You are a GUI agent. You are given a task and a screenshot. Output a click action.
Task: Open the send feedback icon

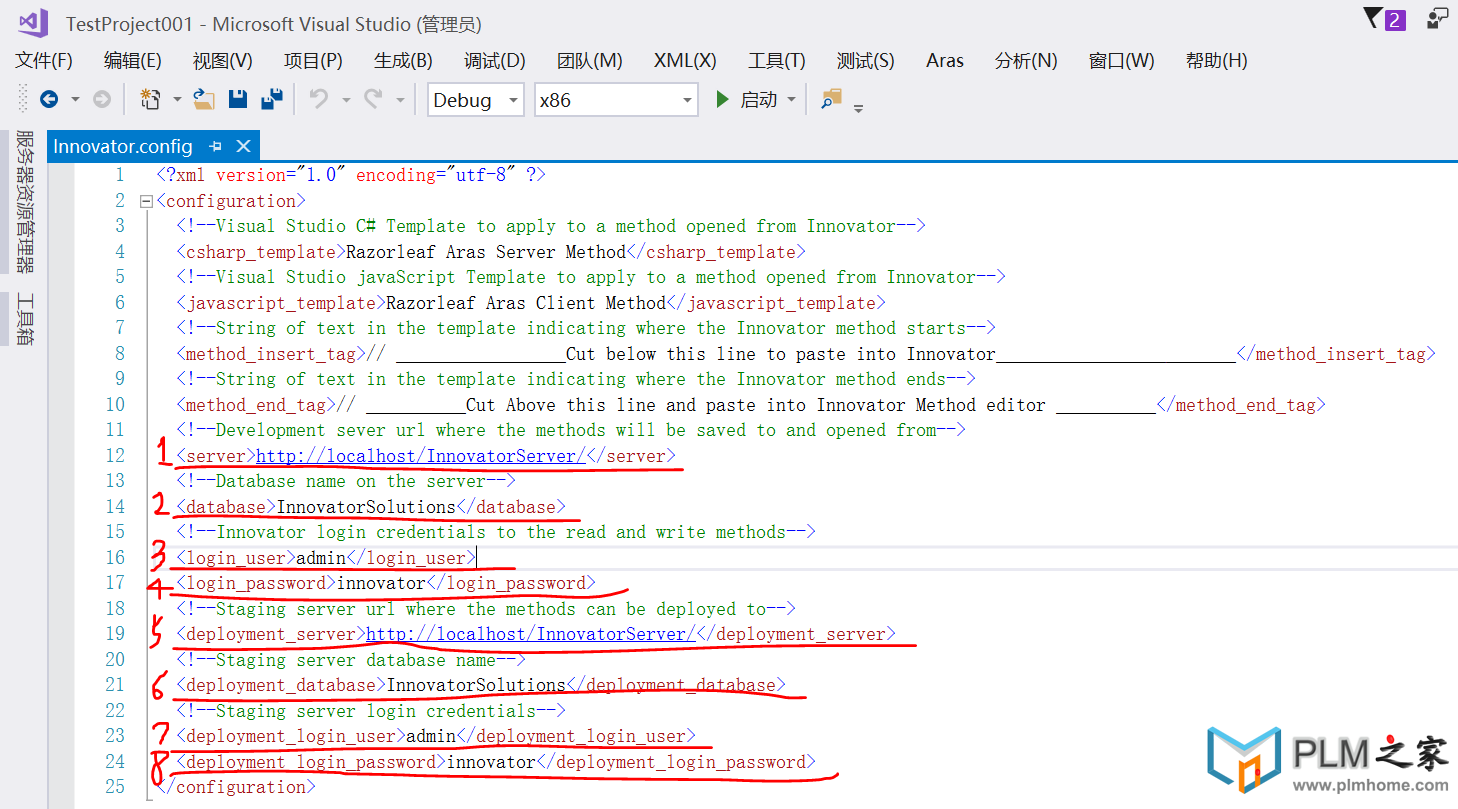tap(1437, 19)
